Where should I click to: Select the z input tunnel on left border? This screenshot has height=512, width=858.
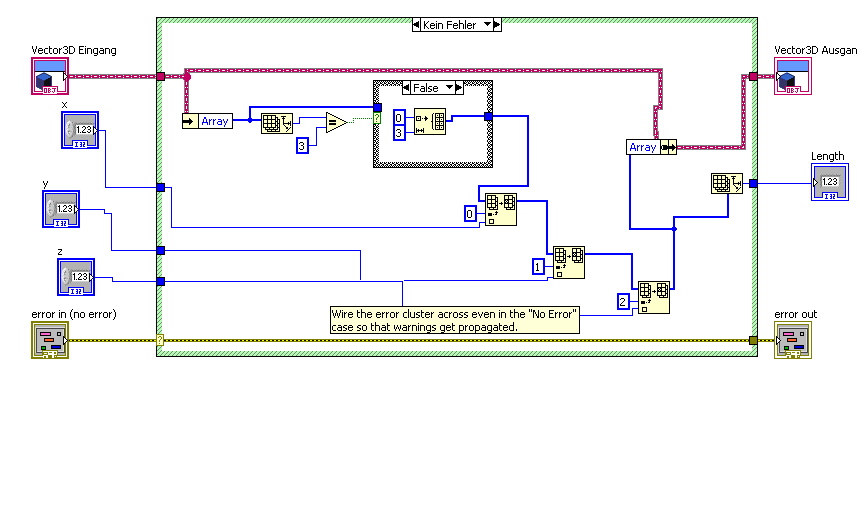(x=161, y=282)
